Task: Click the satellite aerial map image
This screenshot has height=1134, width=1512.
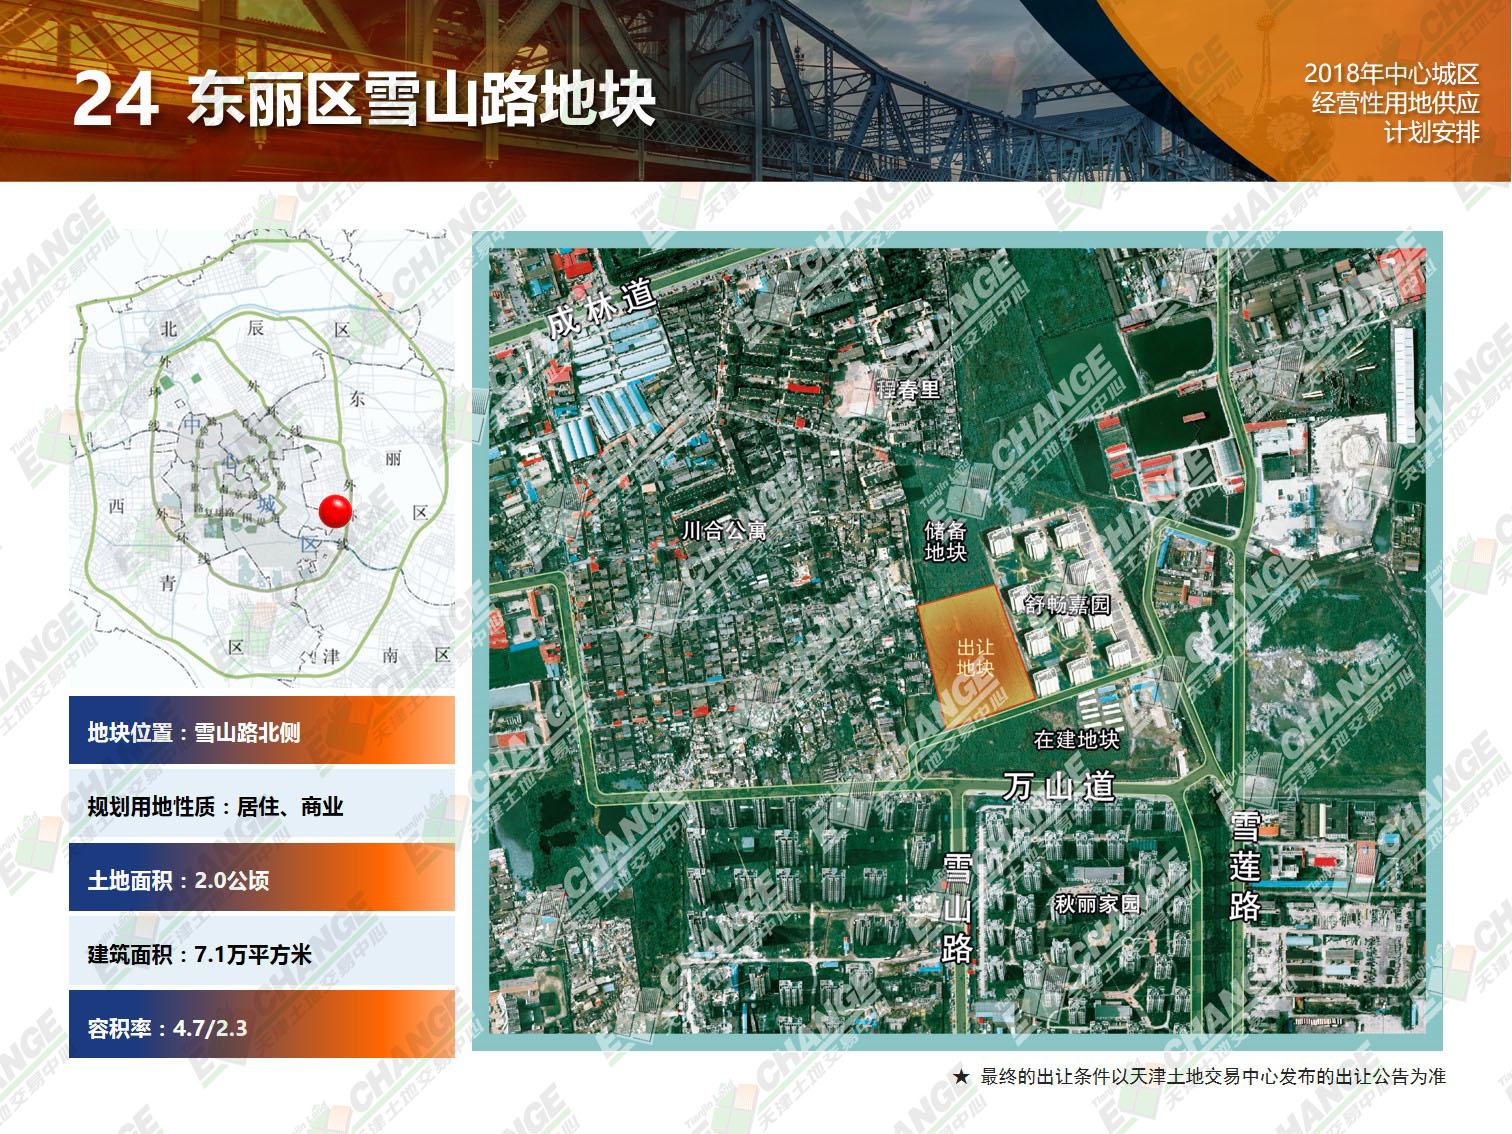Action: [957, 641]
